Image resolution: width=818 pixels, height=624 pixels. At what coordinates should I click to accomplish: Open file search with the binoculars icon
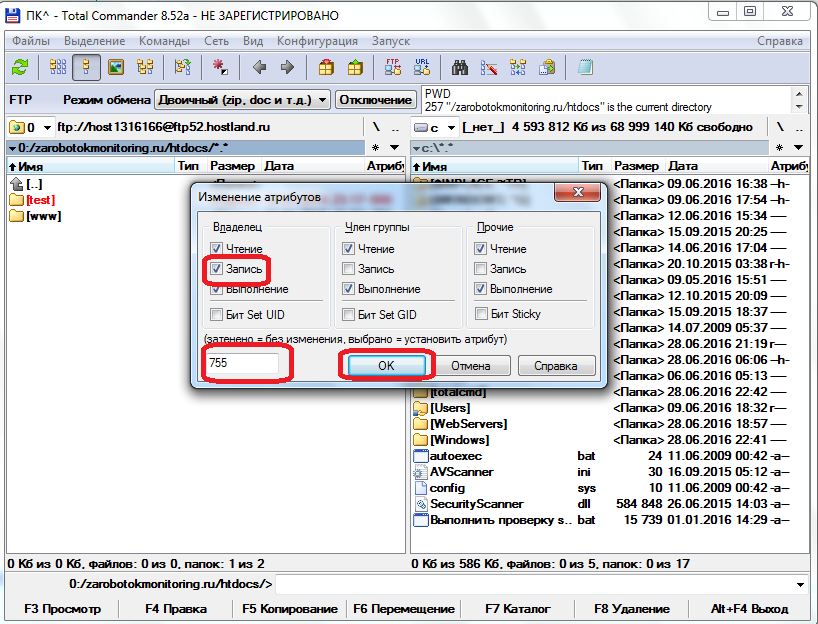(461, 68)
